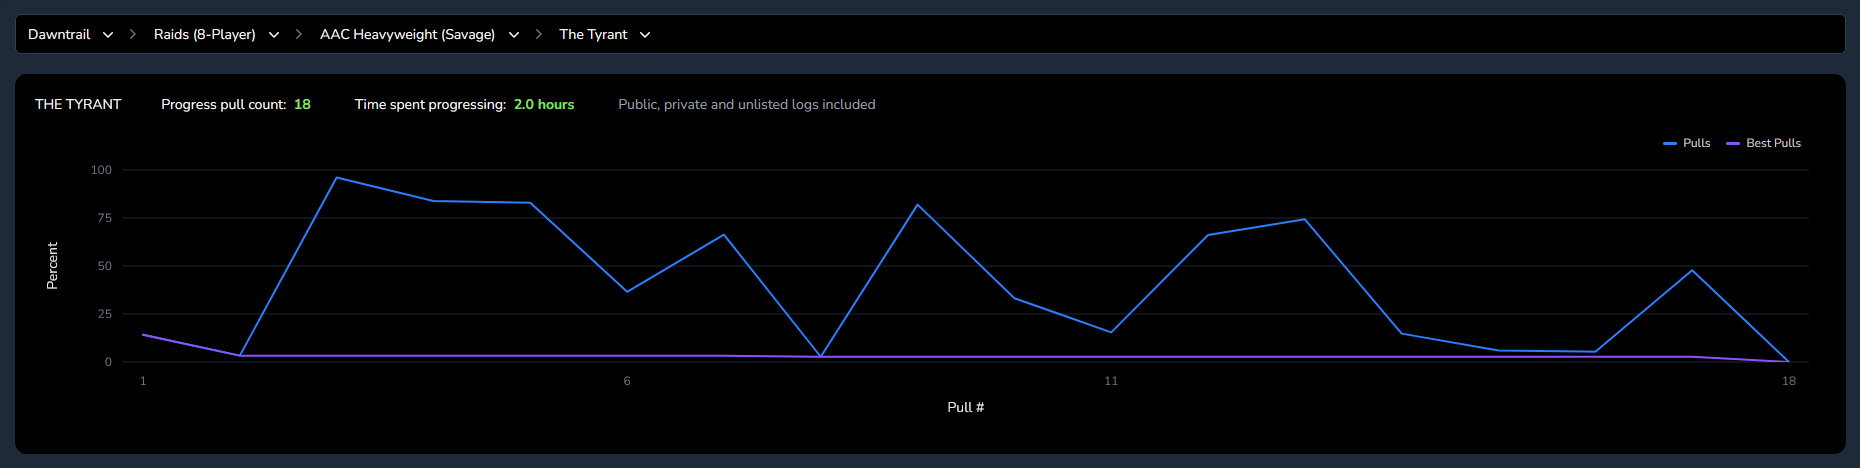Click the x-axis tick label 18

[x=1789, y=381]
